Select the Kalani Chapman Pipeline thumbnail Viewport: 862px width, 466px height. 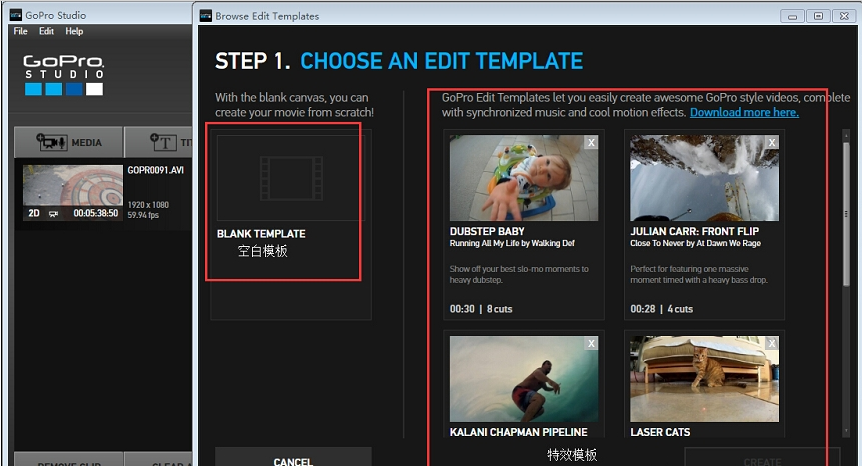[x=523, y=379]
